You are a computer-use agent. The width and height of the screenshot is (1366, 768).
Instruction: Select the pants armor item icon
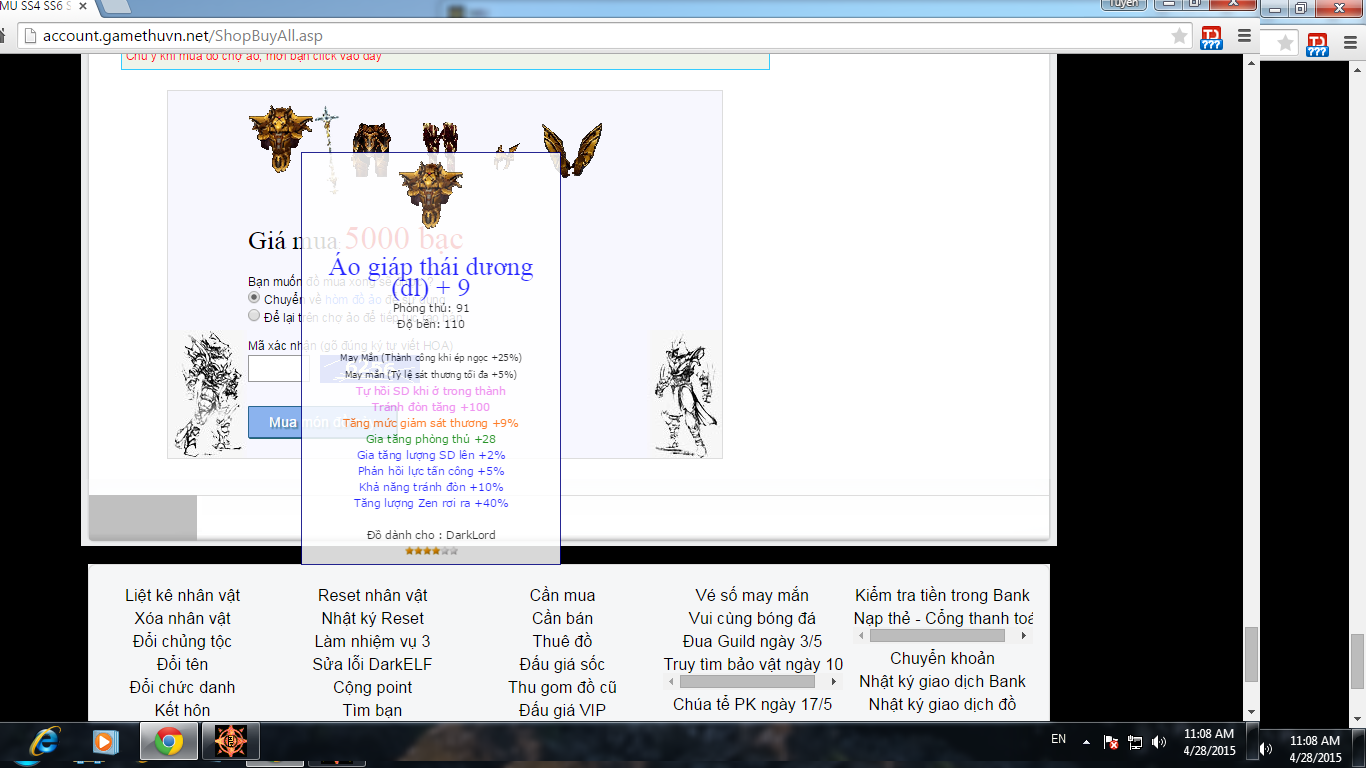click(371, 150)
